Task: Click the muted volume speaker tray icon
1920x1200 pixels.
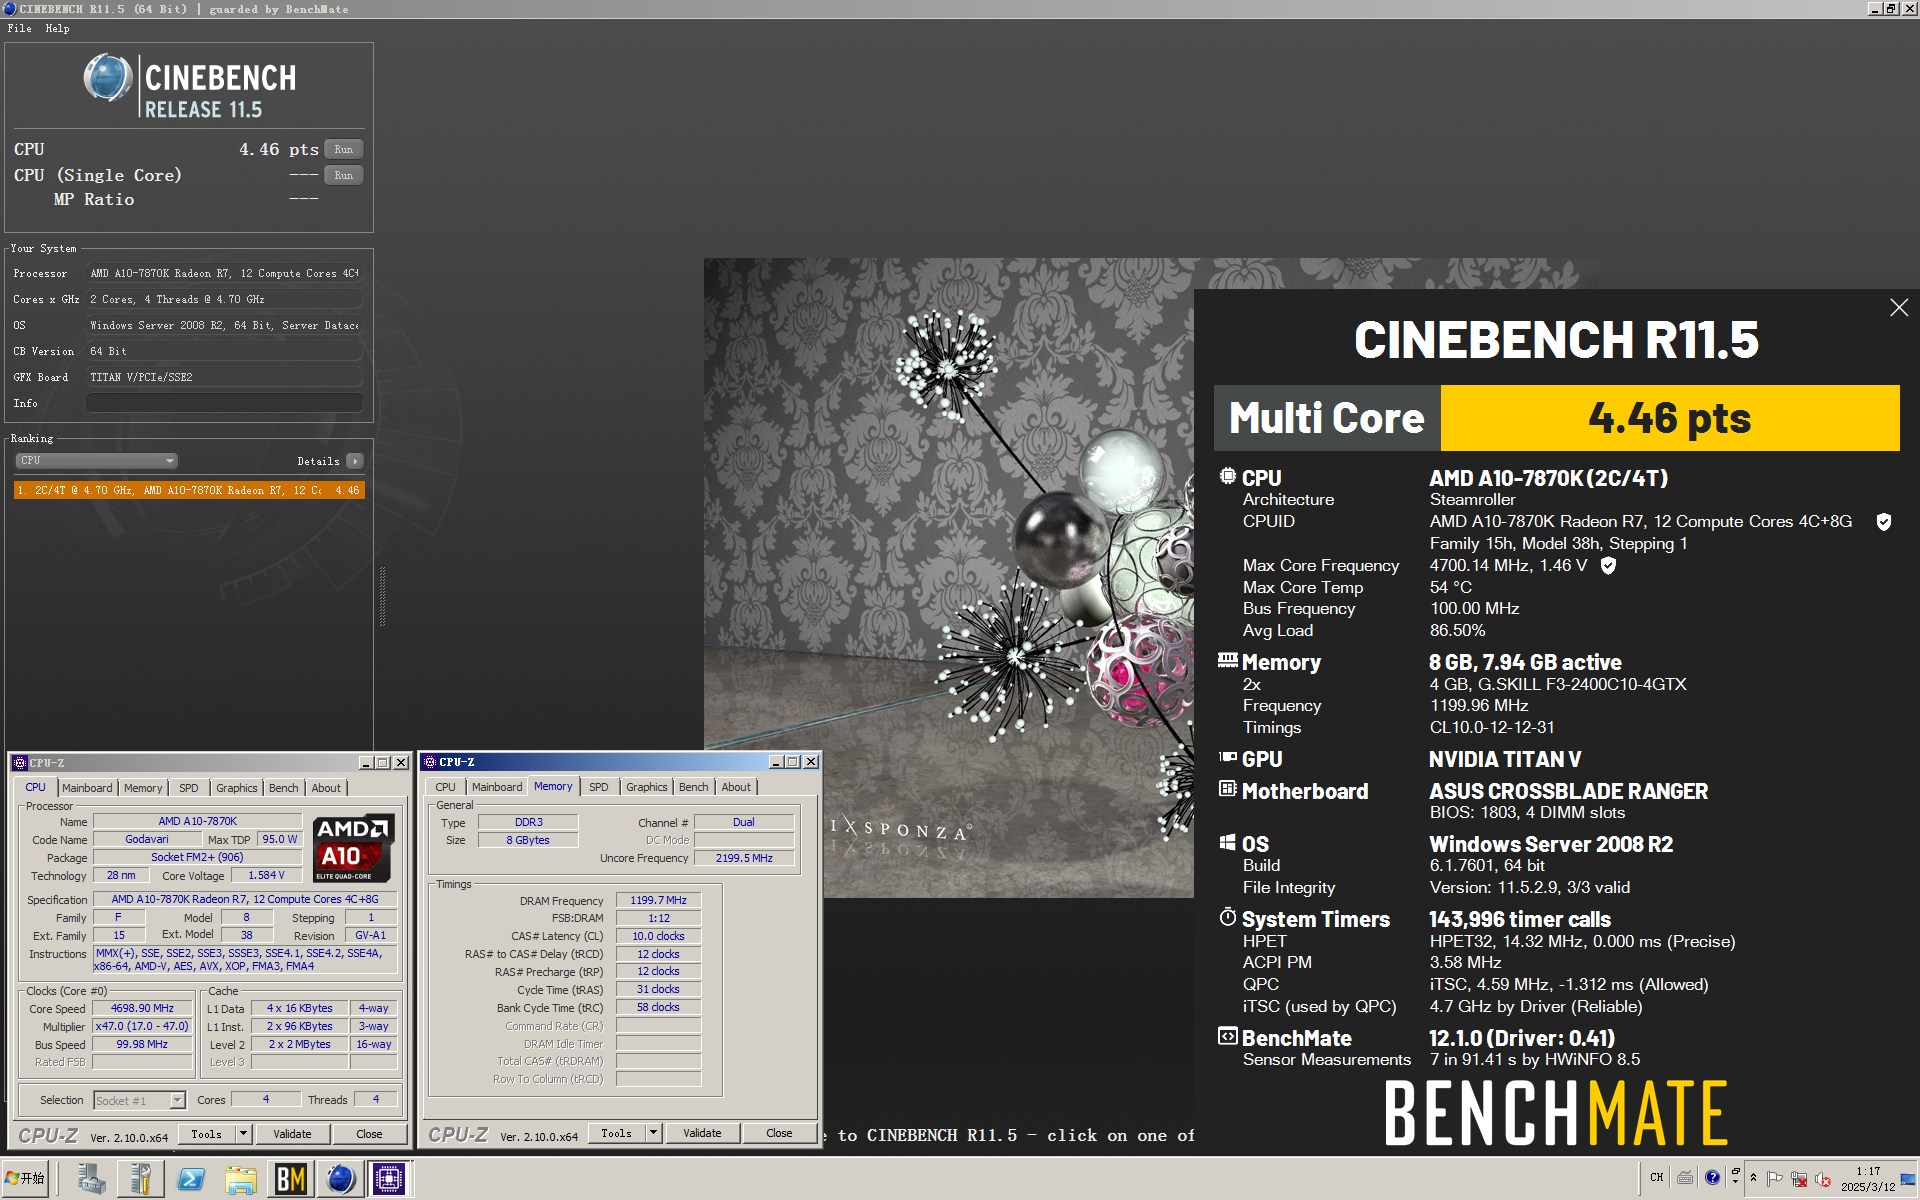Action: tap(1823, 1179)
